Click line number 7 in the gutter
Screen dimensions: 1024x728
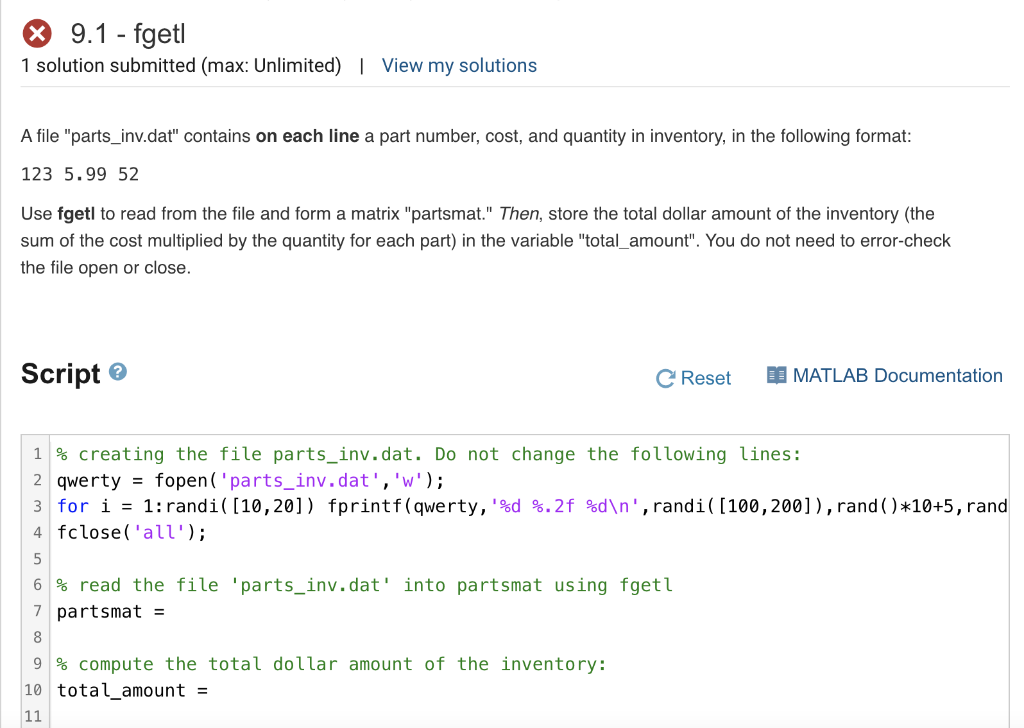(37, 610)
